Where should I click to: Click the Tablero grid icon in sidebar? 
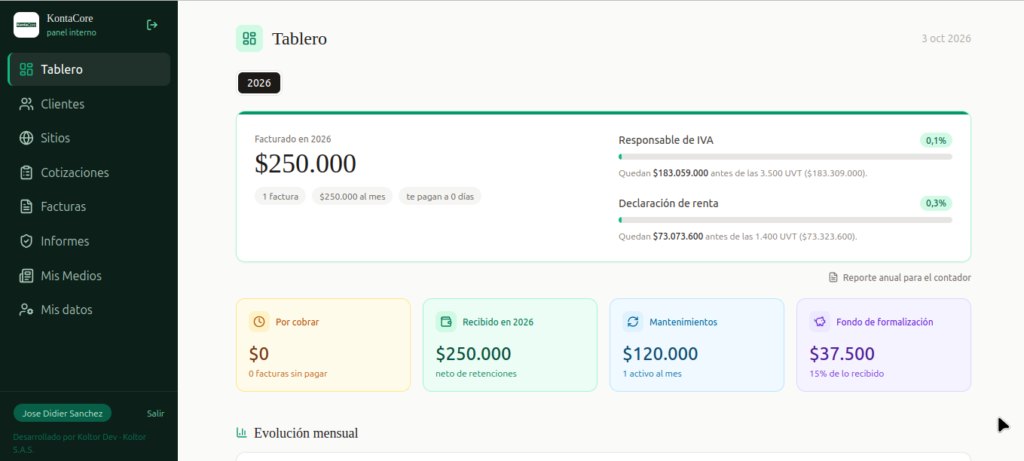[x=26, y=69]
